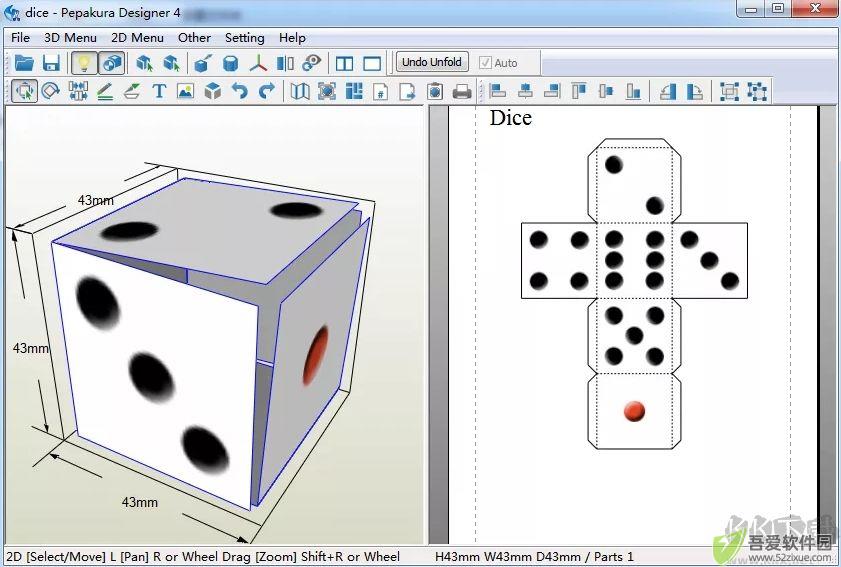
Task: Click the five-dot face in unfolded pattern
Action: 635,336
